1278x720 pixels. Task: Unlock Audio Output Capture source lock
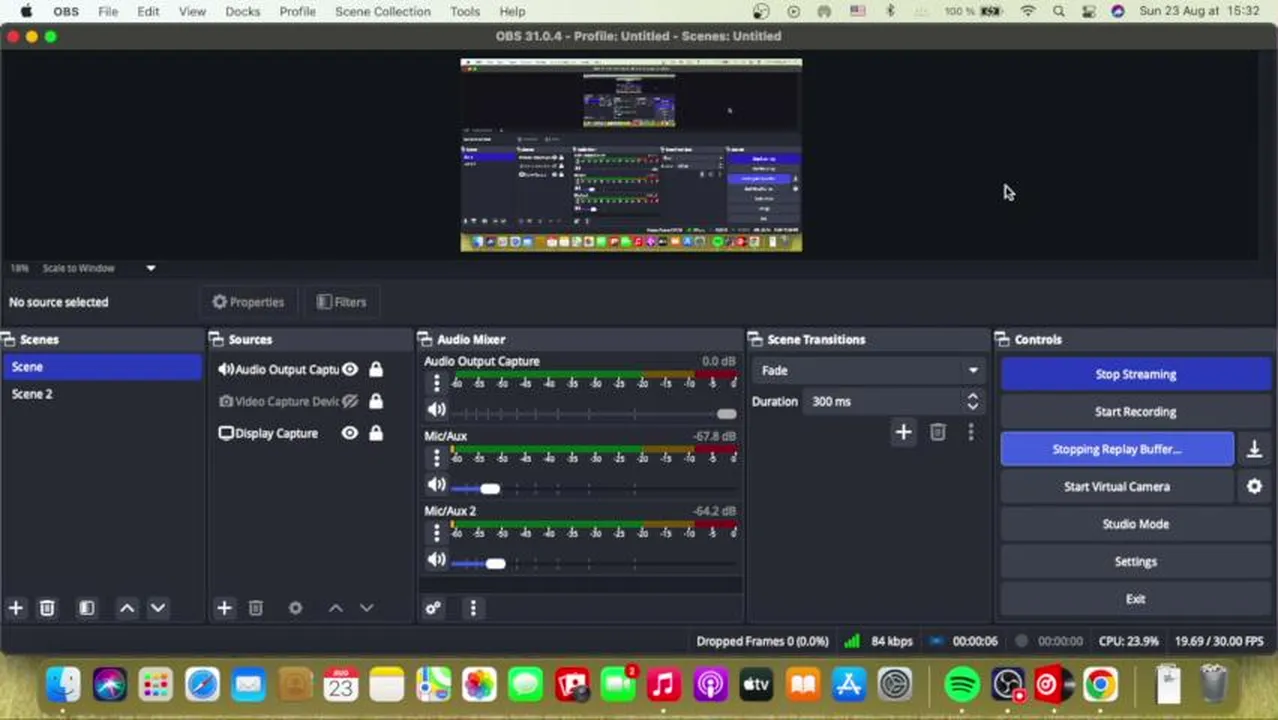point(376,370)
